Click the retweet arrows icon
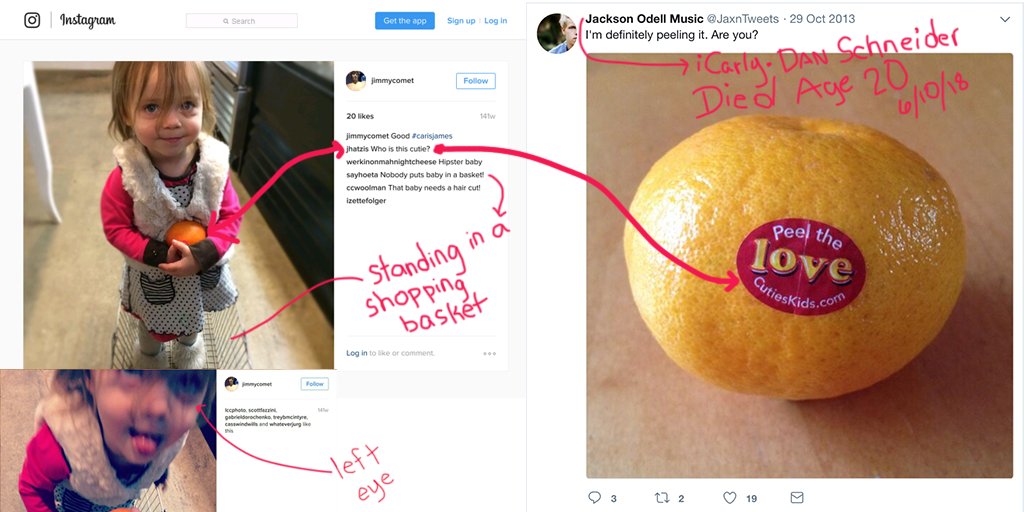The height and width of the screenshot is (512, 1024). coord(662,498)
